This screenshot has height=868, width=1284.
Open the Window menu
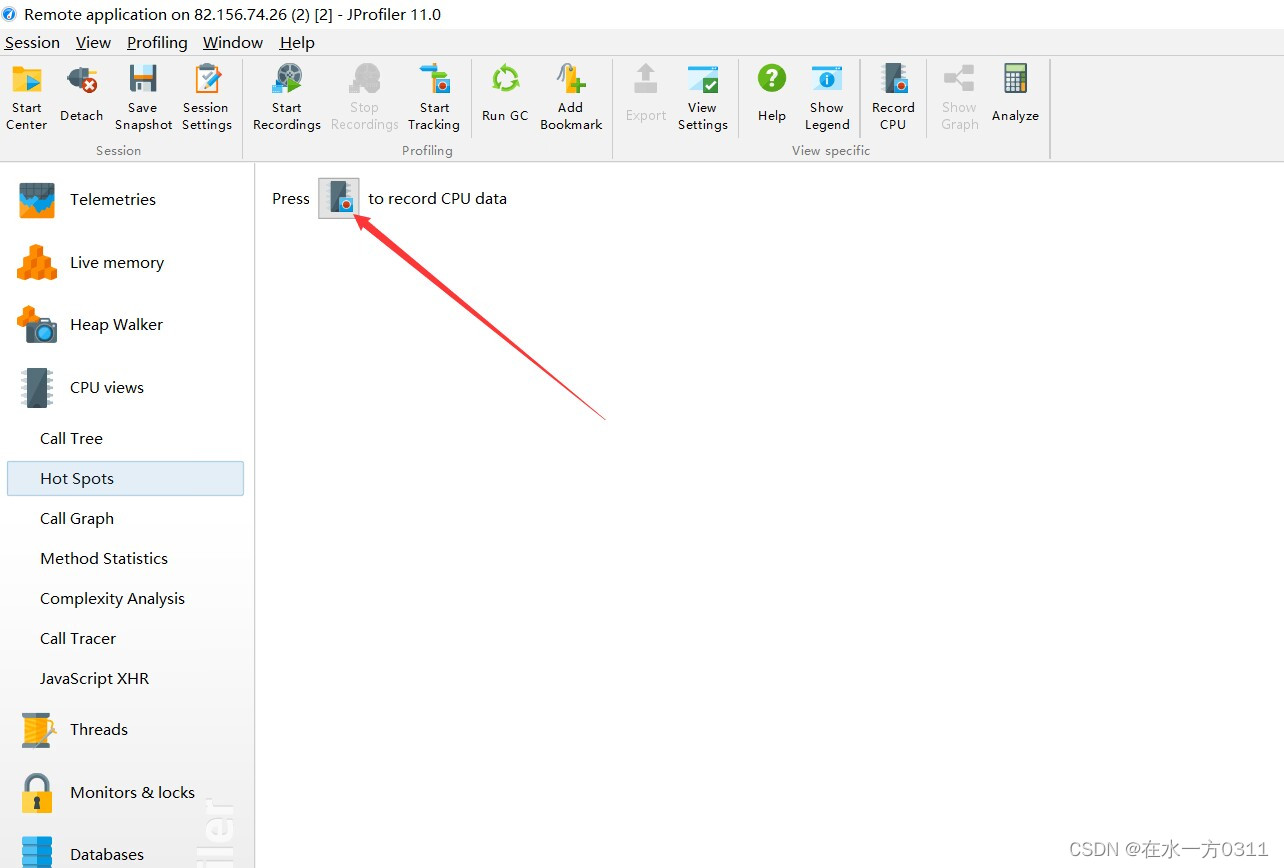233,42
